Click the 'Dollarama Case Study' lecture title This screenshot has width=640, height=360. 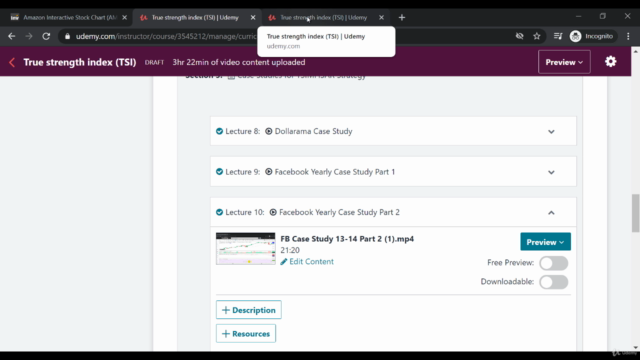click(313, 131)
